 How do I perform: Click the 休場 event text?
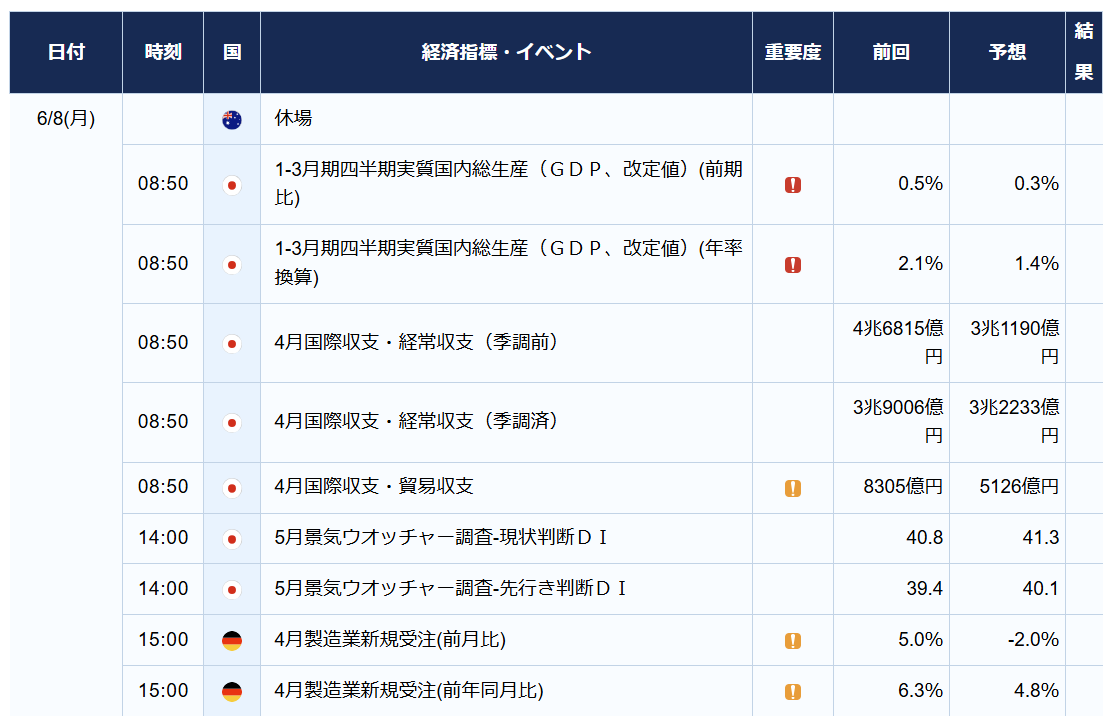[x=293, y=117]
